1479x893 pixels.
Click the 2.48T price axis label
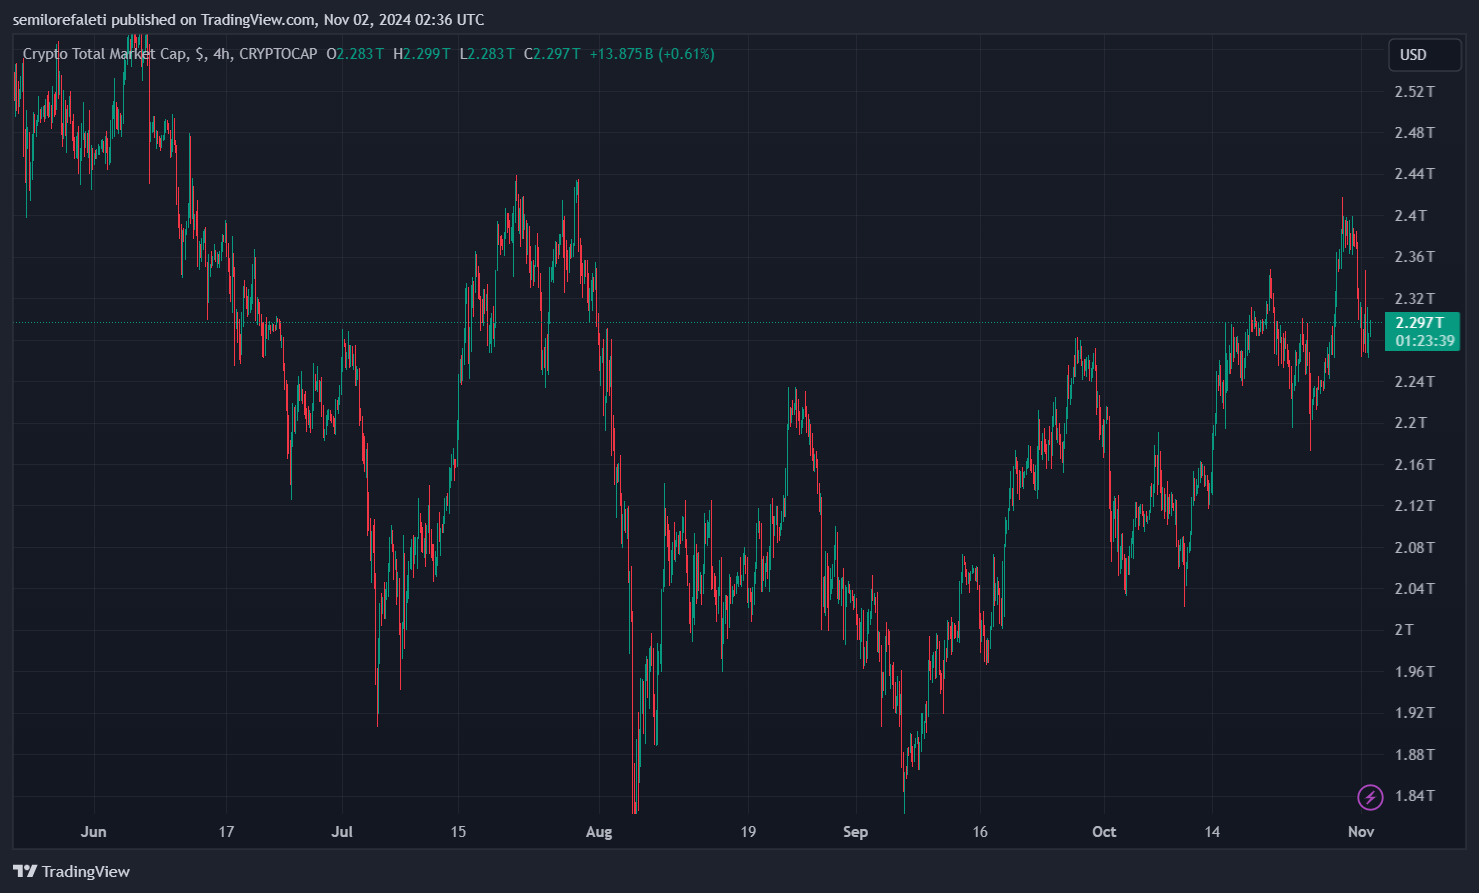[1415, 133]
